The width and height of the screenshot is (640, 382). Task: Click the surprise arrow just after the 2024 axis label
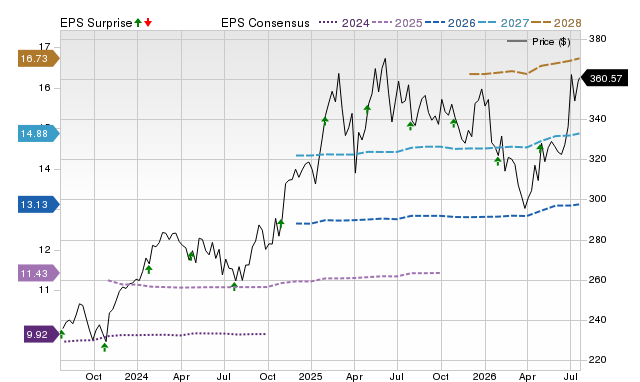pos(149,269)
